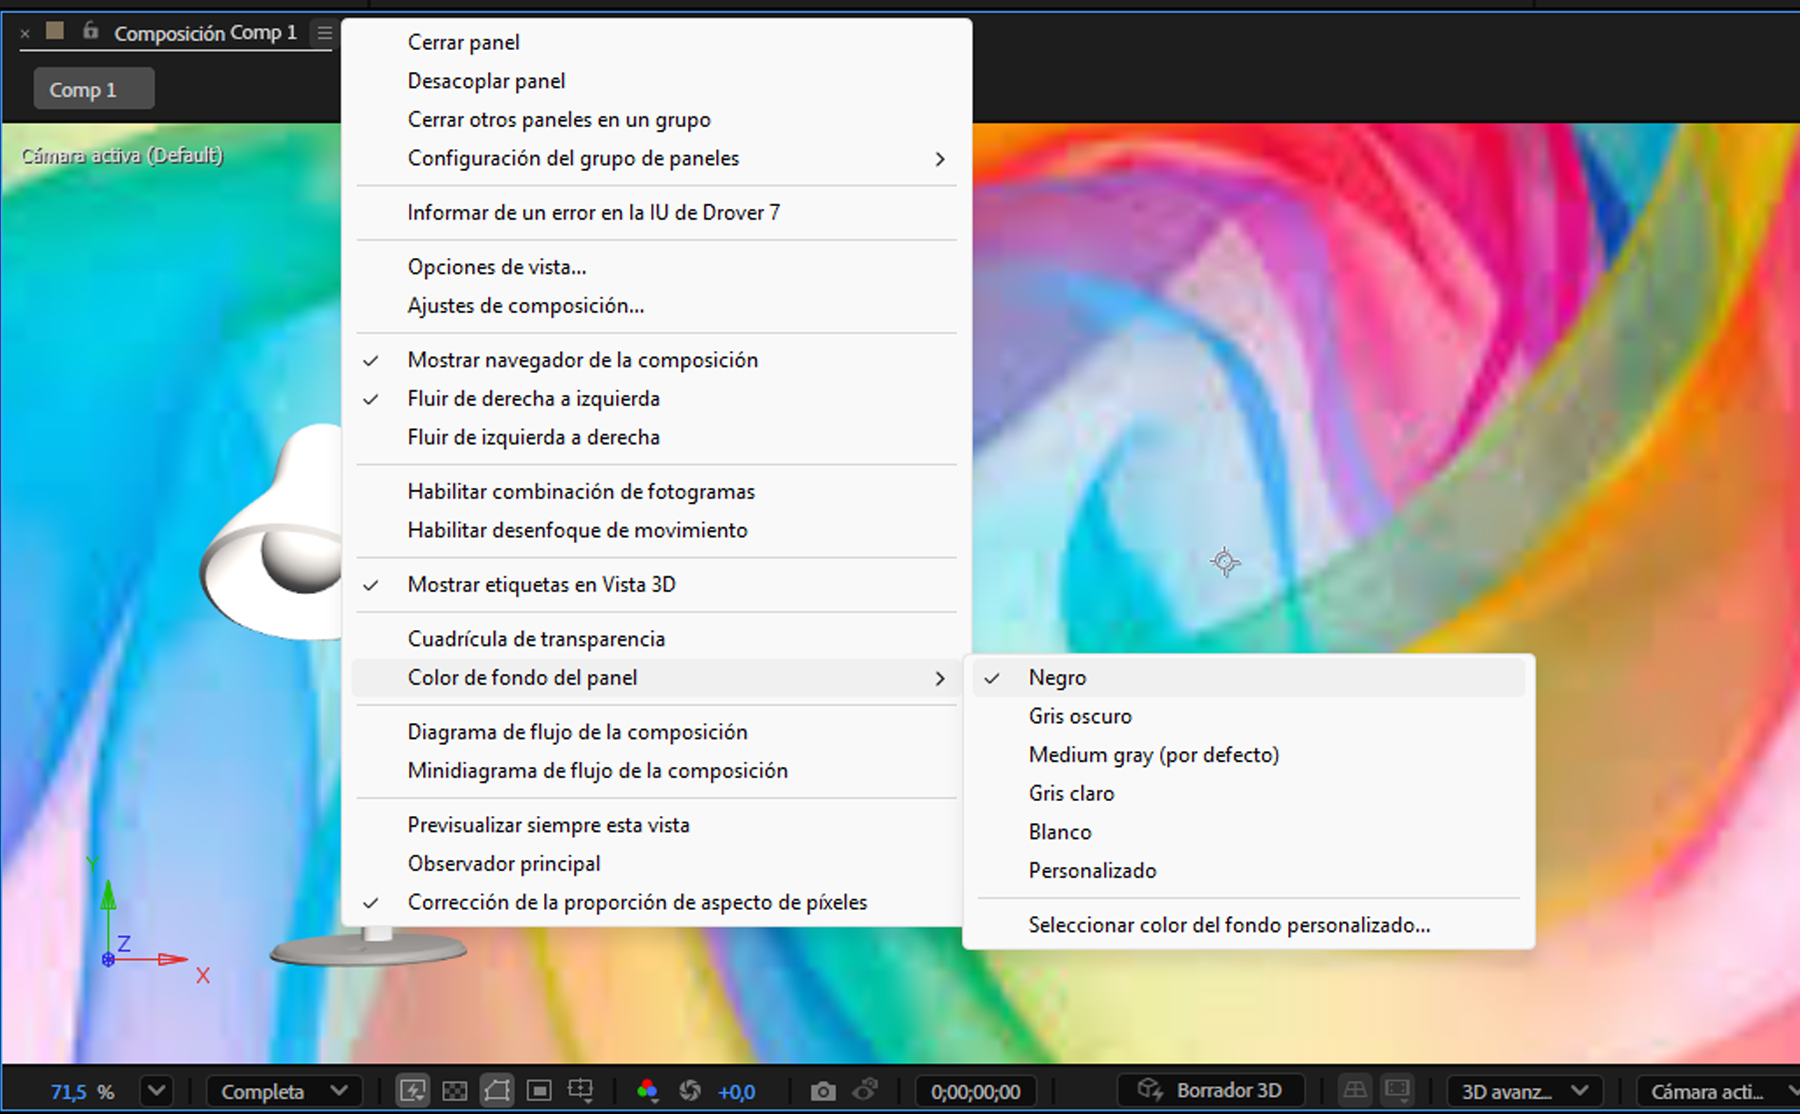1800x1114 pixels.
Task: Open the active camera view dropdown
Action: click(x=1712, y=1091)
